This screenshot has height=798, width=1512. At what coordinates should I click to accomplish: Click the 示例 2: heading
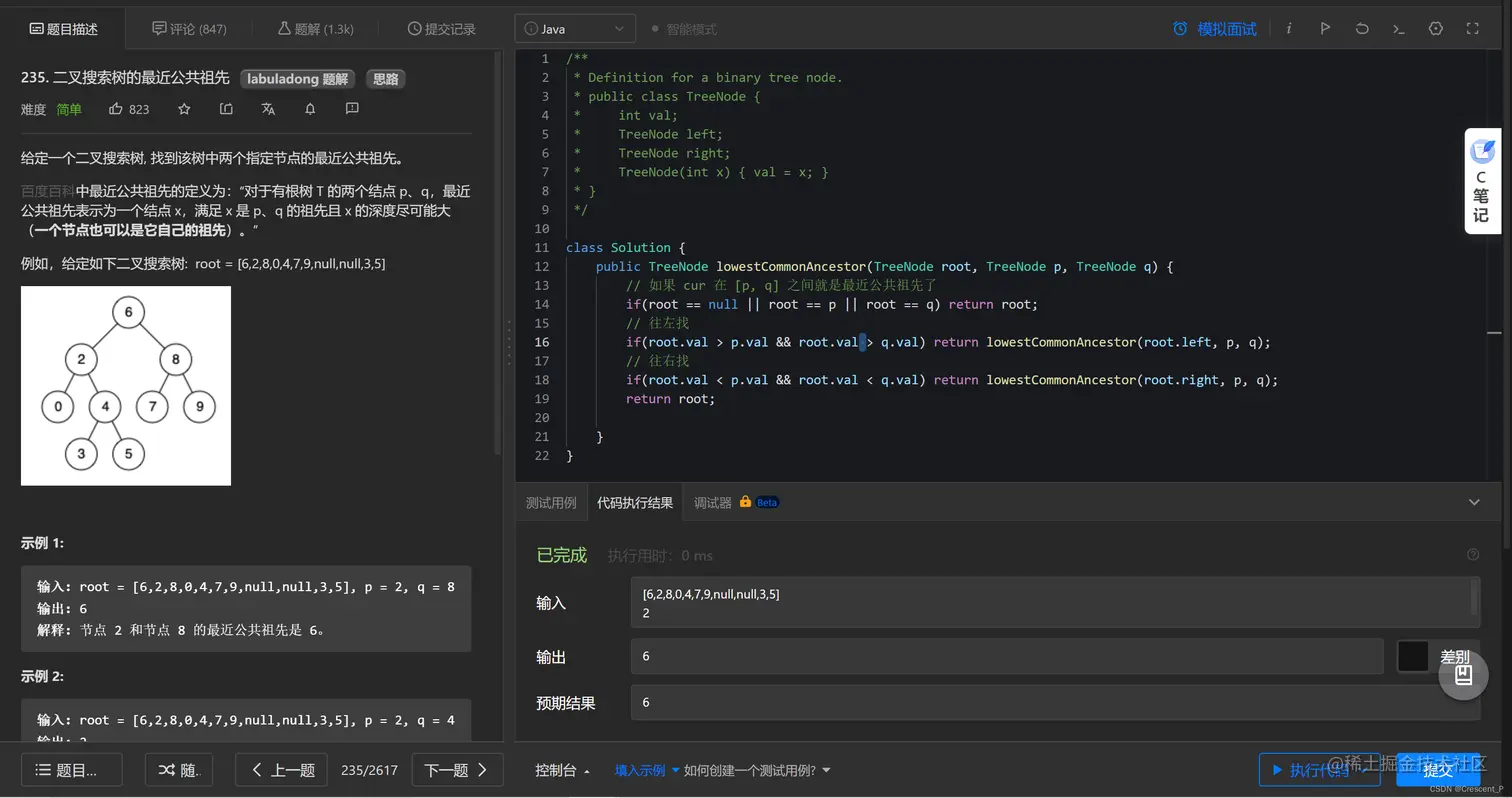coord(42,676)
